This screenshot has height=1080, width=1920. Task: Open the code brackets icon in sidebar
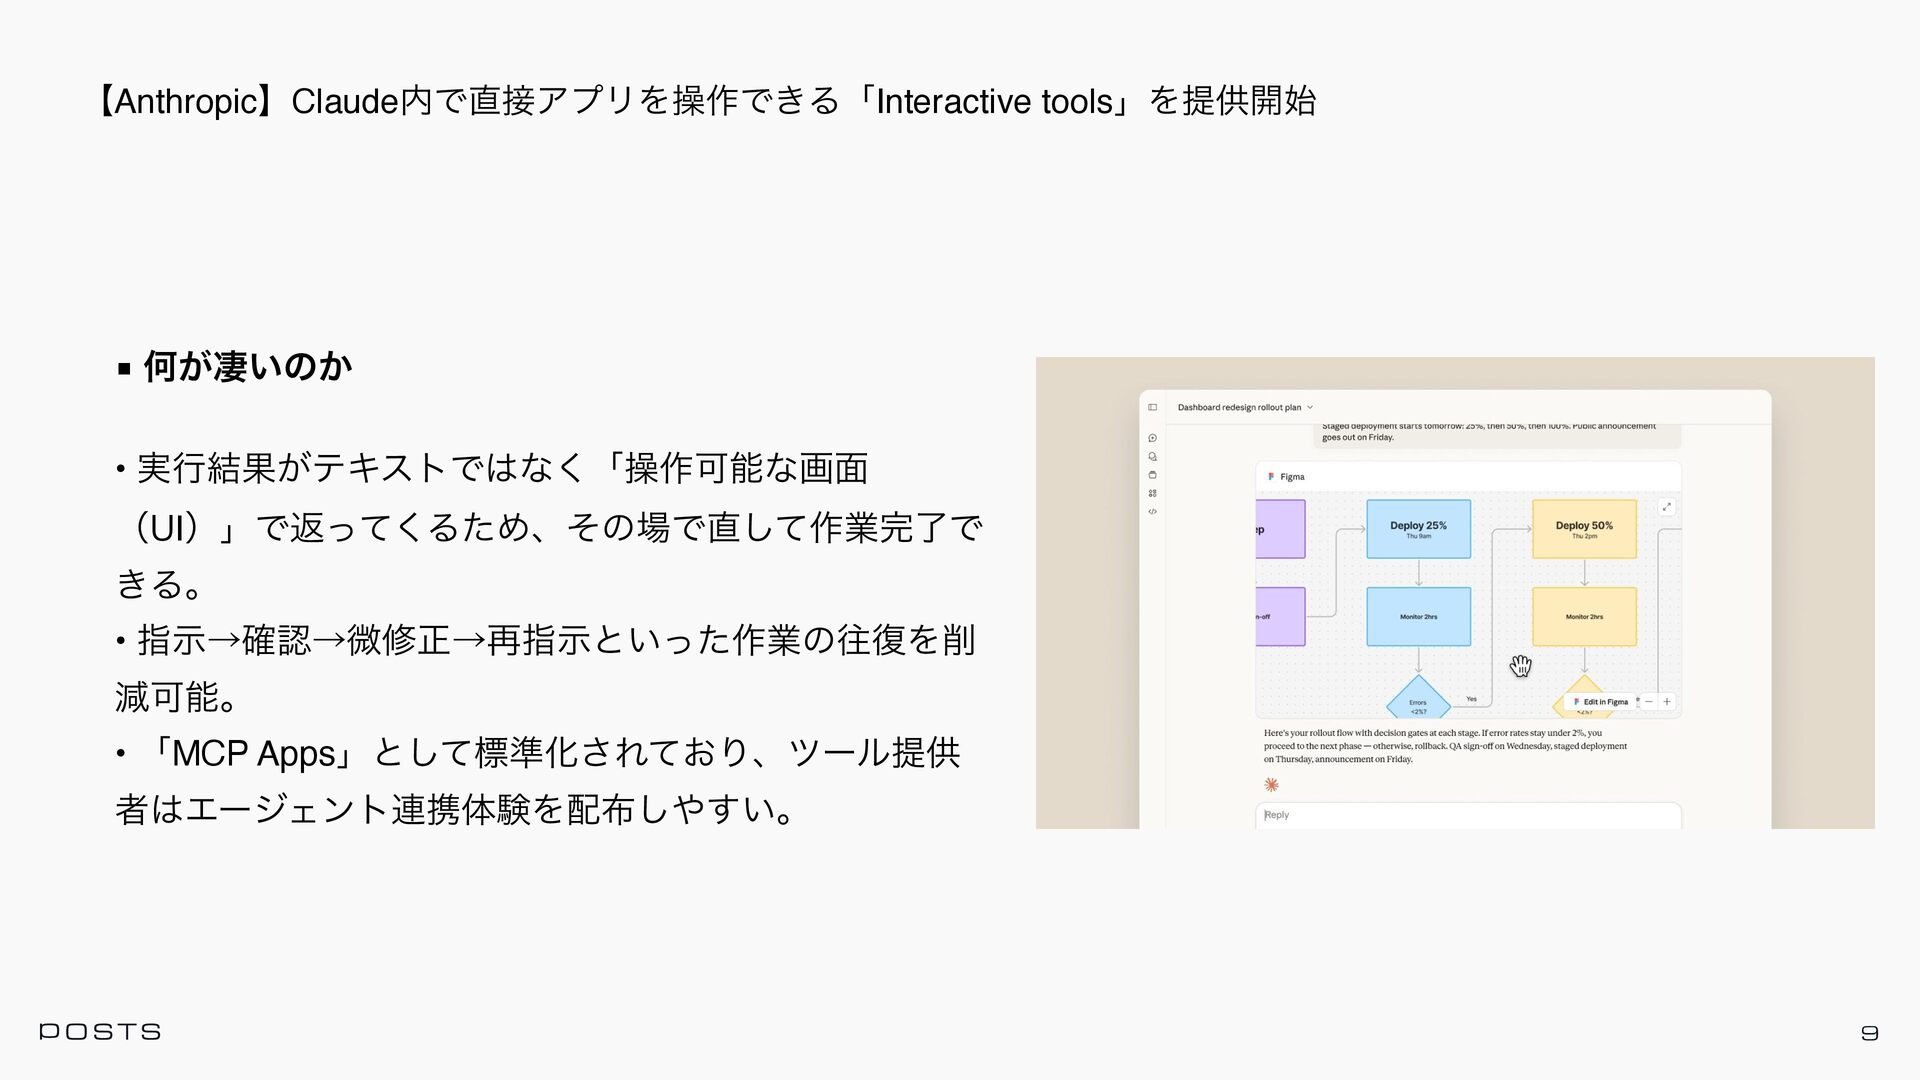[1152, 511]
